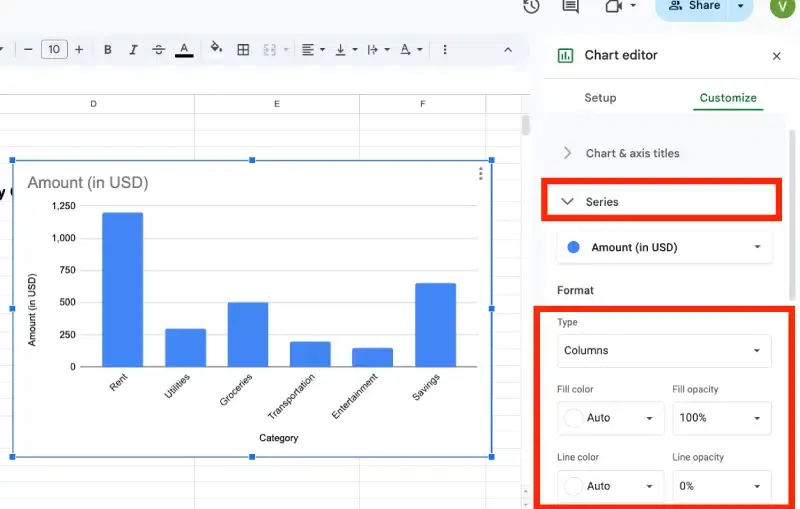Close the Chart editor panel
The width and height of the screenshot is (800, 509).
pos(777,56)
